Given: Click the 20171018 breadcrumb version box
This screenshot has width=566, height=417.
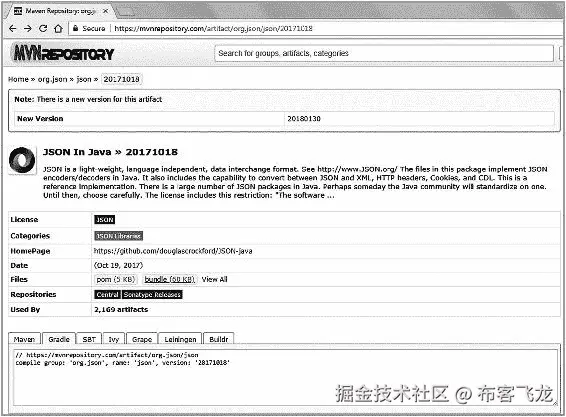Looking at the screenshot, I should coord(122,79).
